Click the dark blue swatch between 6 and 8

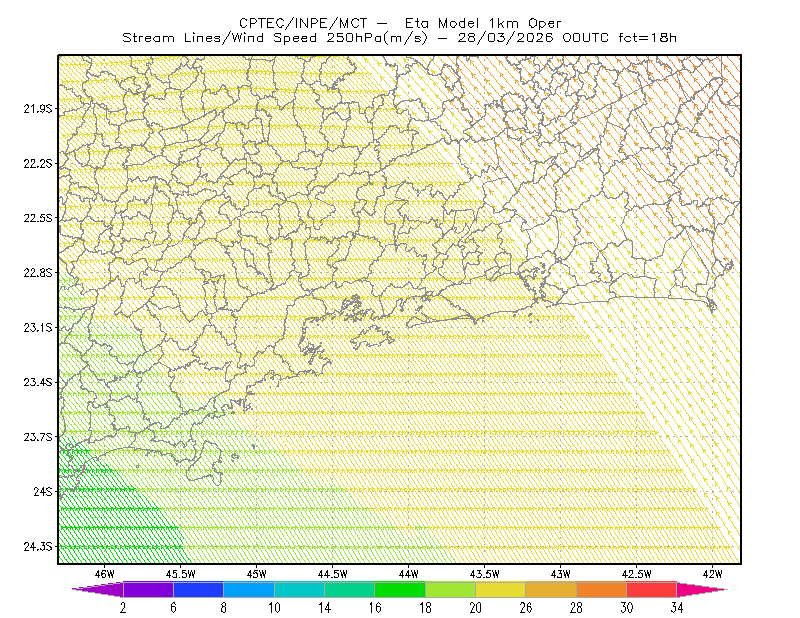pyautogui.click(x=198, y=589)
